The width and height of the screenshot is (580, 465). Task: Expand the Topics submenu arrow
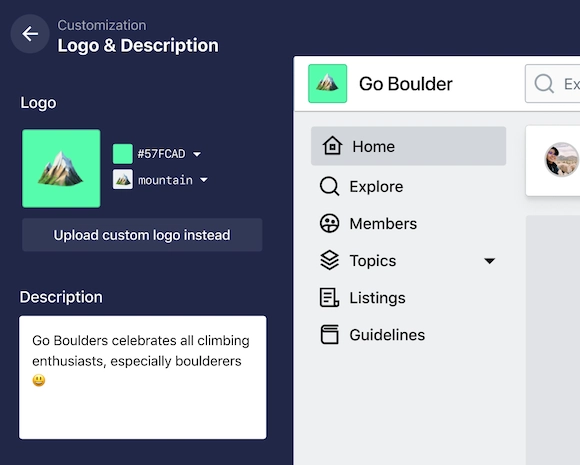coord(489,261)
